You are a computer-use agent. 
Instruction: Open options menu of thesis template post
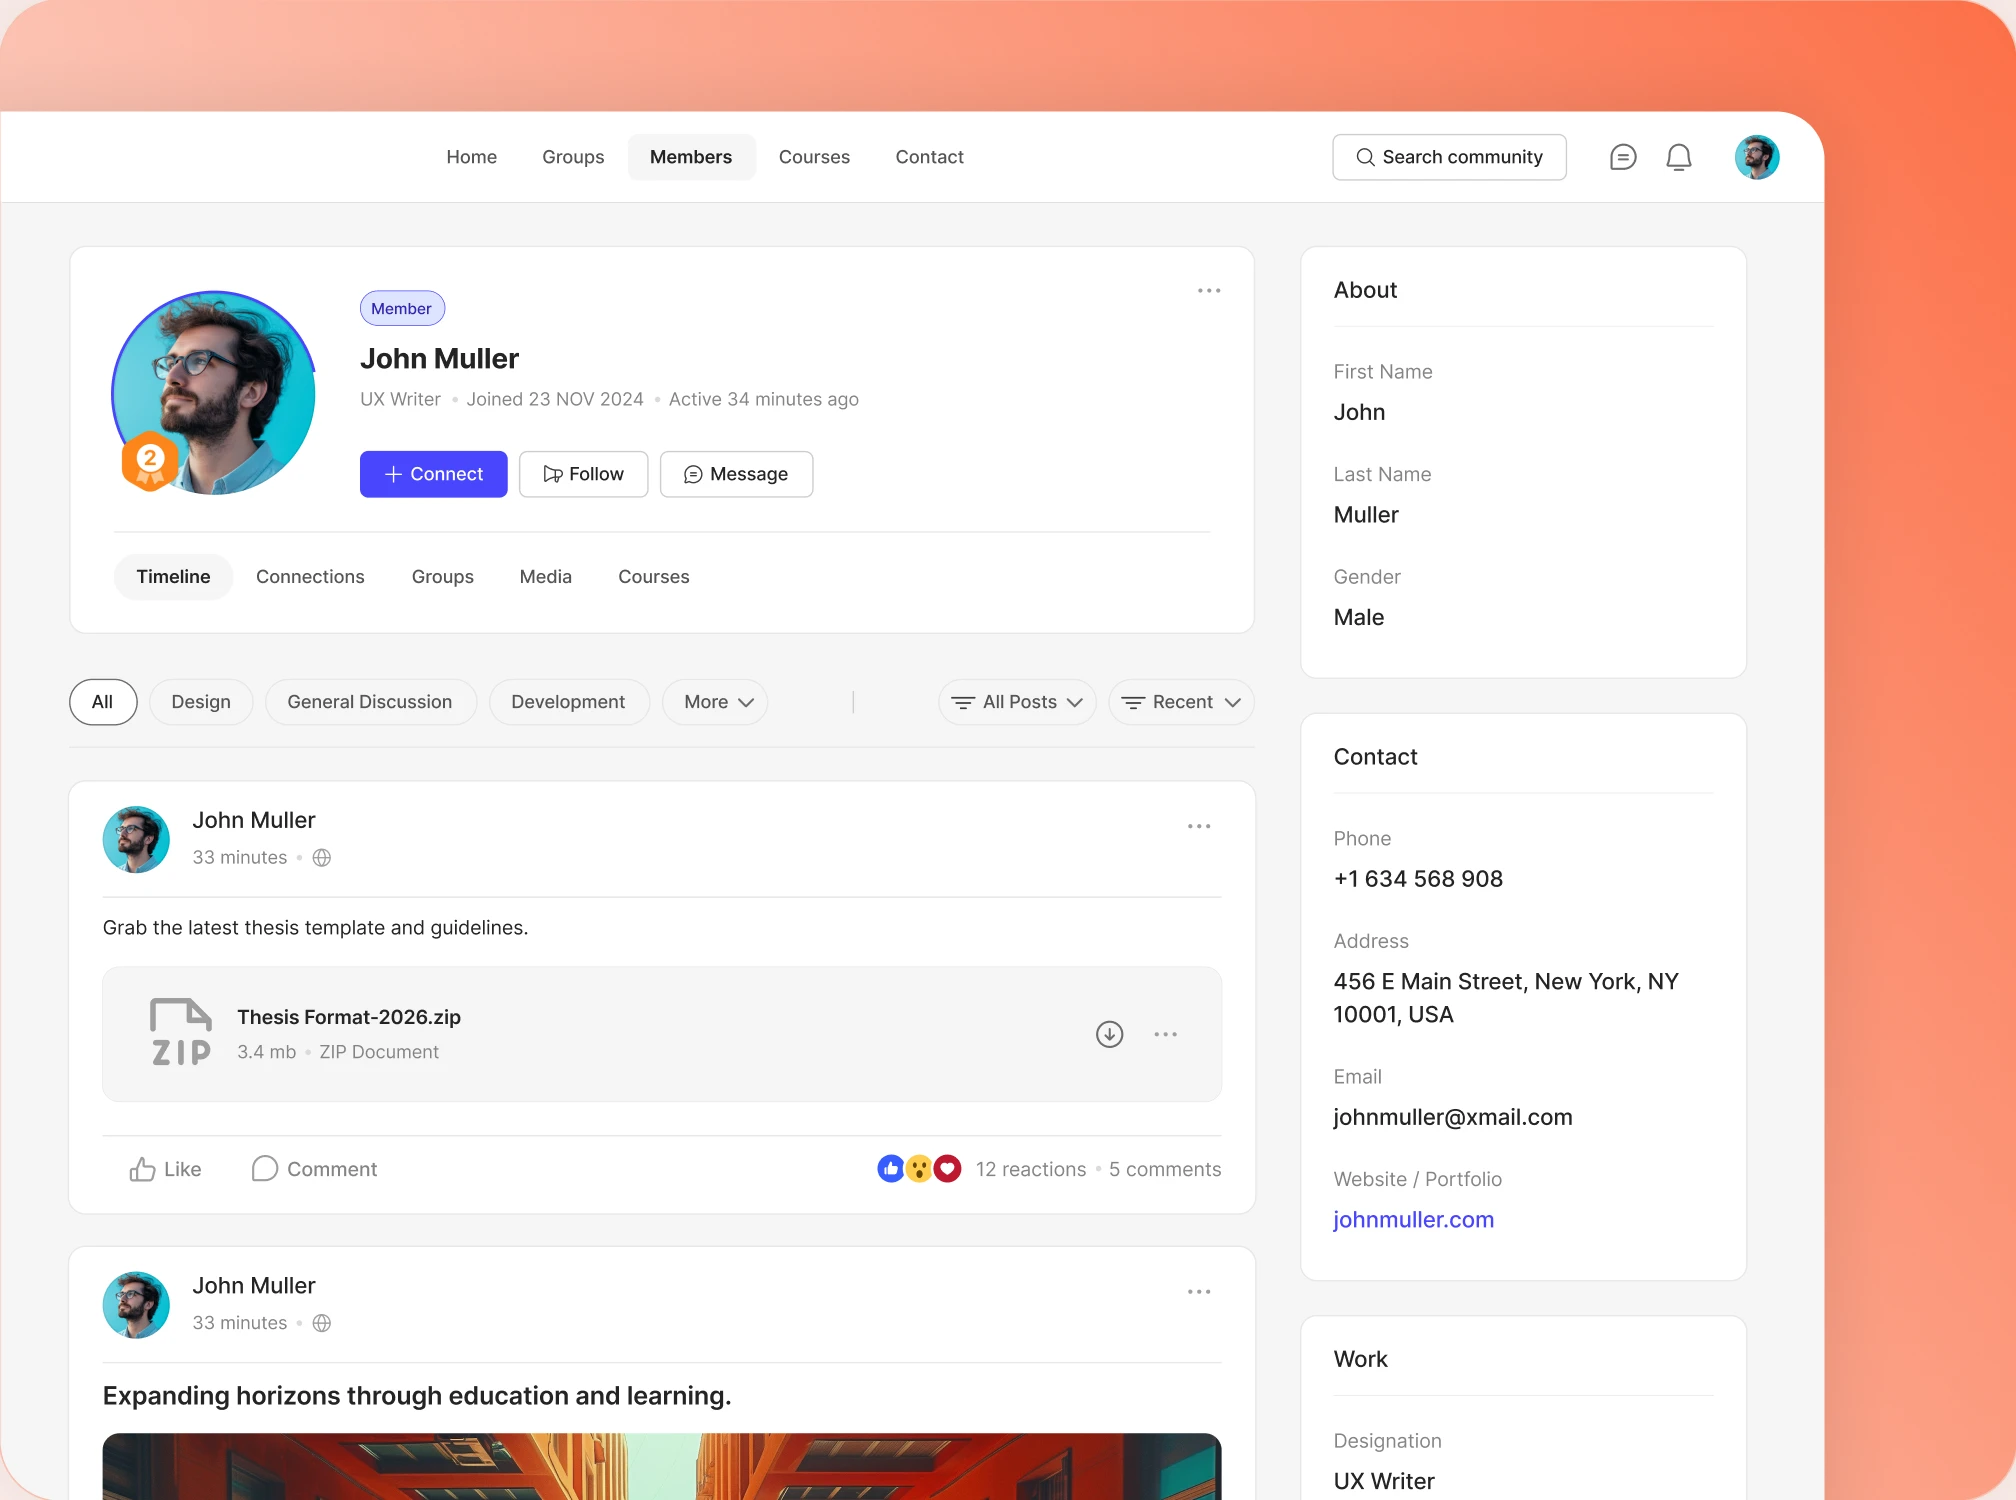click(x=1199, y=827)
